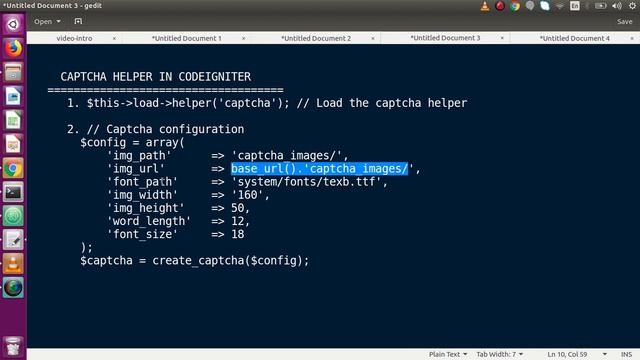
Task: Switch to Untitled Document 4 tab
Action: coord(575,38)
